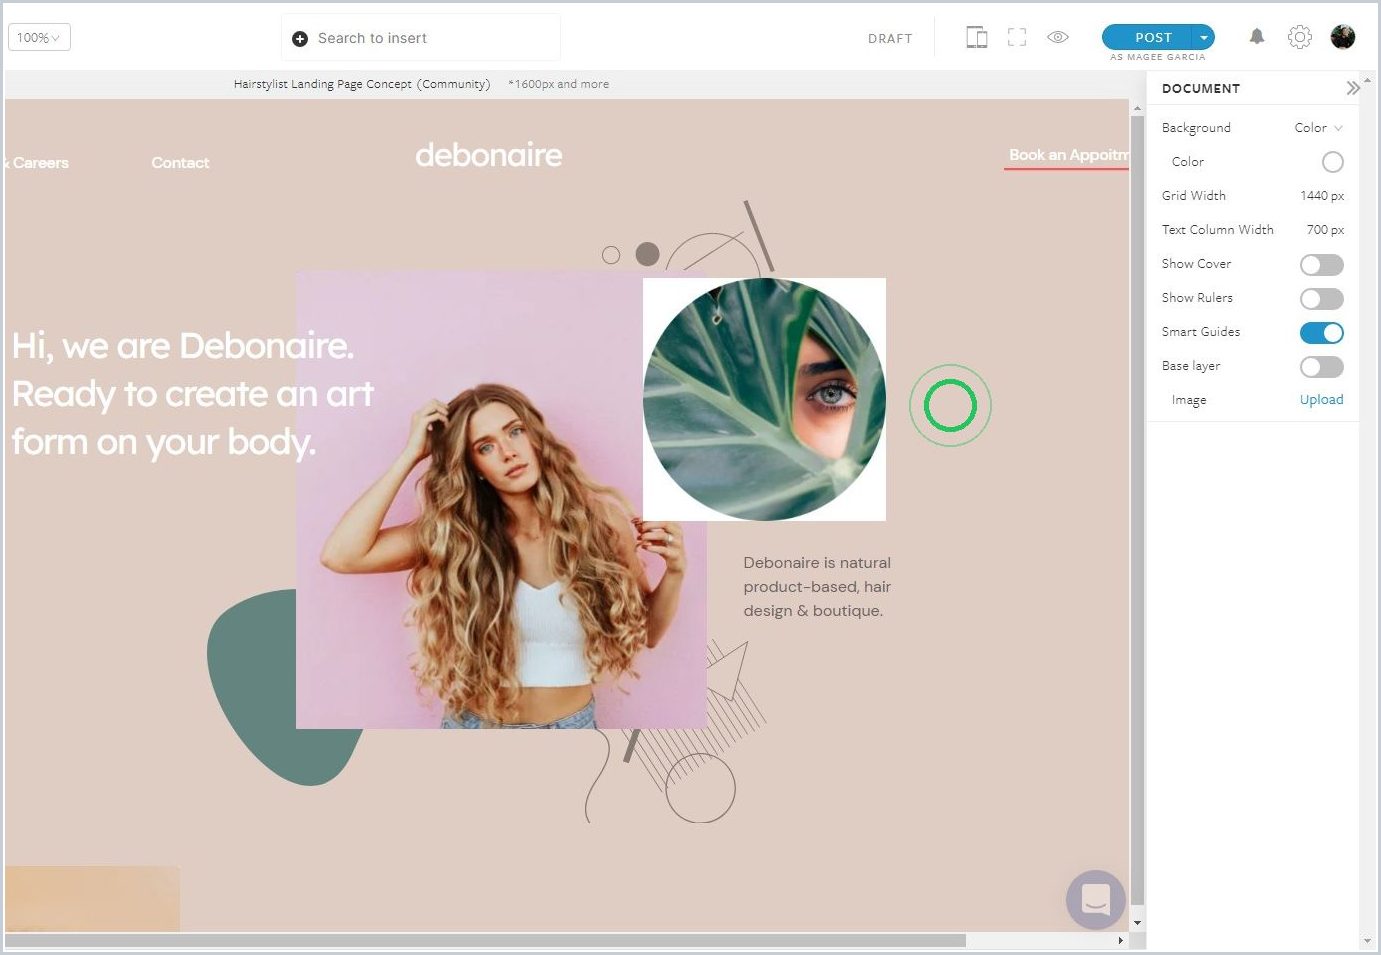Select the 'Debonaire is natural' paragraph

pos(817,587)
